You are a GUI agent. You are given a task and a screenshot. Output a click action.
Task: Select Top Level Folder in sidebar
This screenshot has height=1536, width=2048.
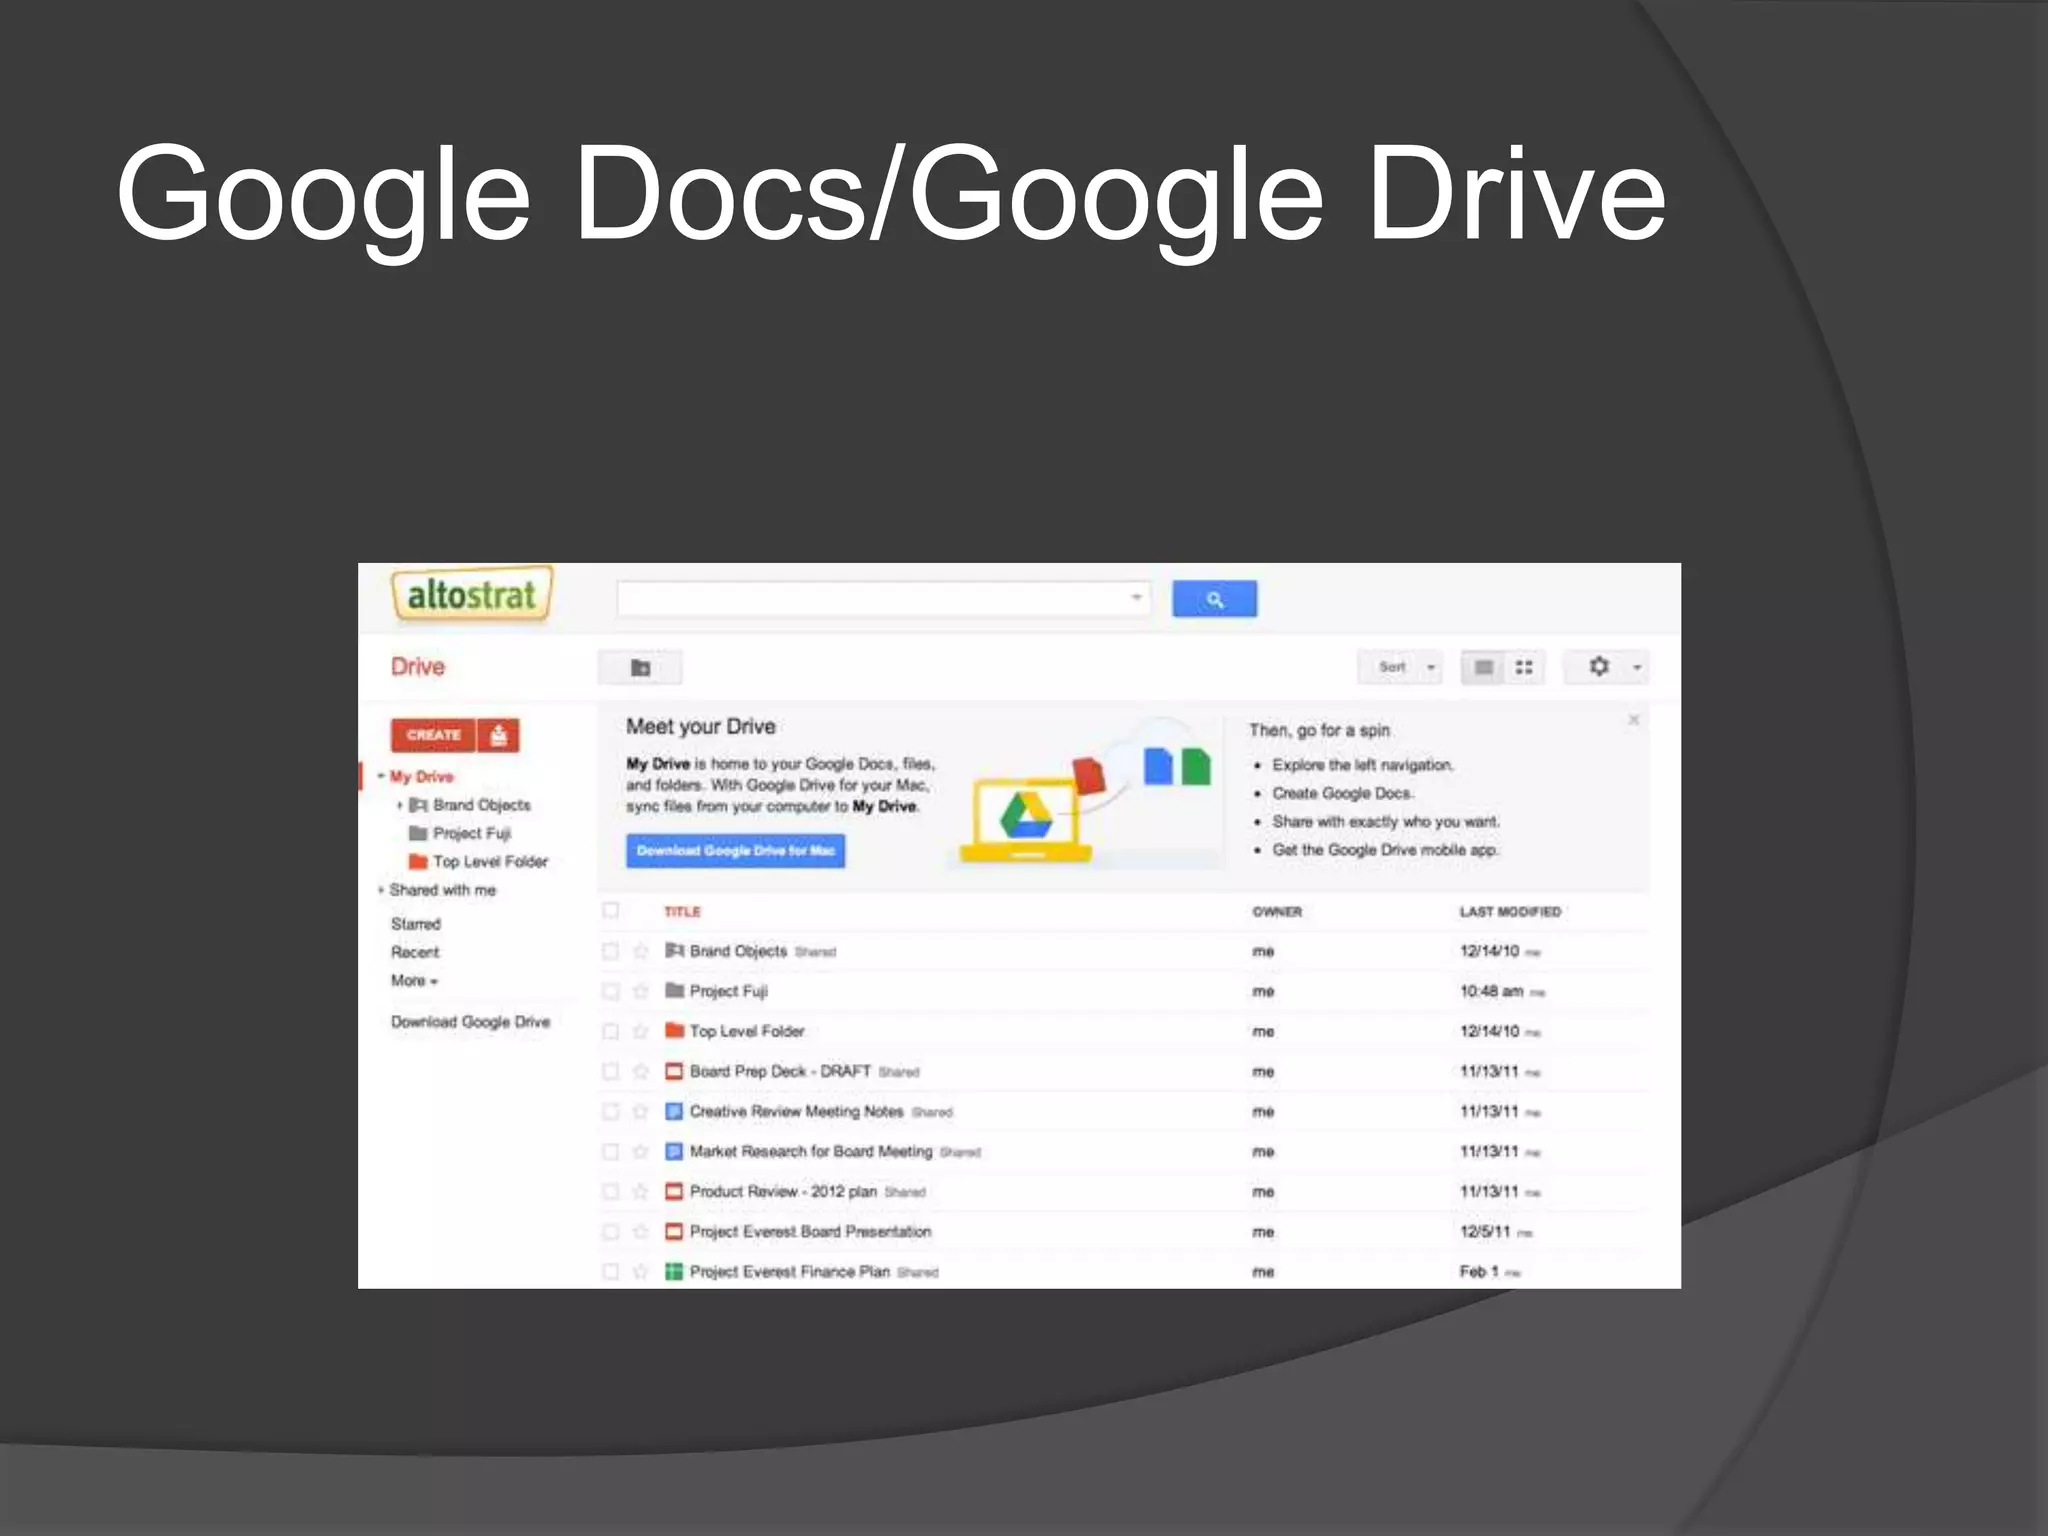click(490, 861)
